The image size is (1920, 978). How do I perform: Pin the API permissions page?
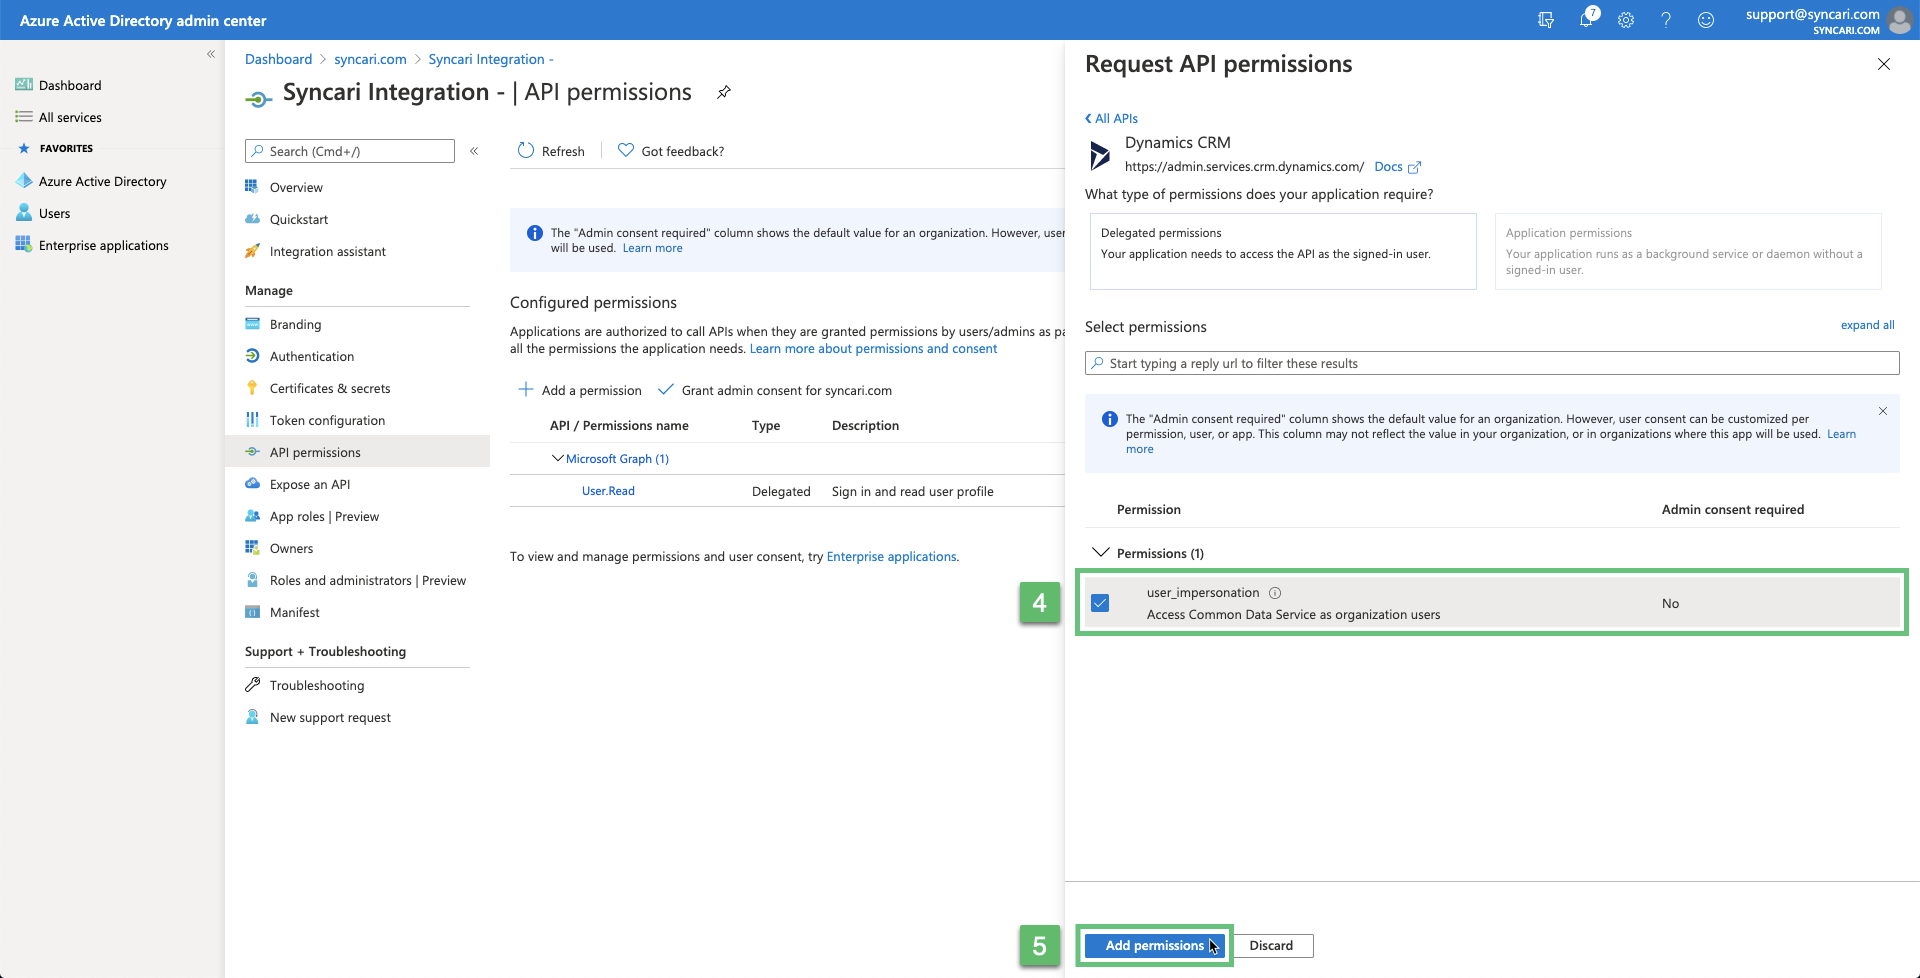(724, 93)
